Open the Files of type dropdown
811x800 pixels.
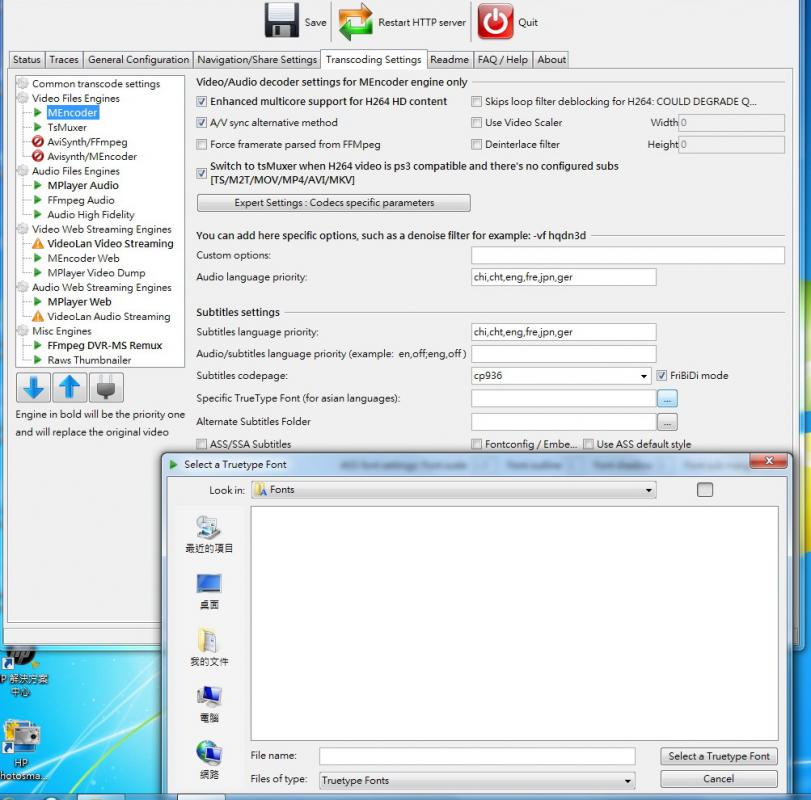628,781
